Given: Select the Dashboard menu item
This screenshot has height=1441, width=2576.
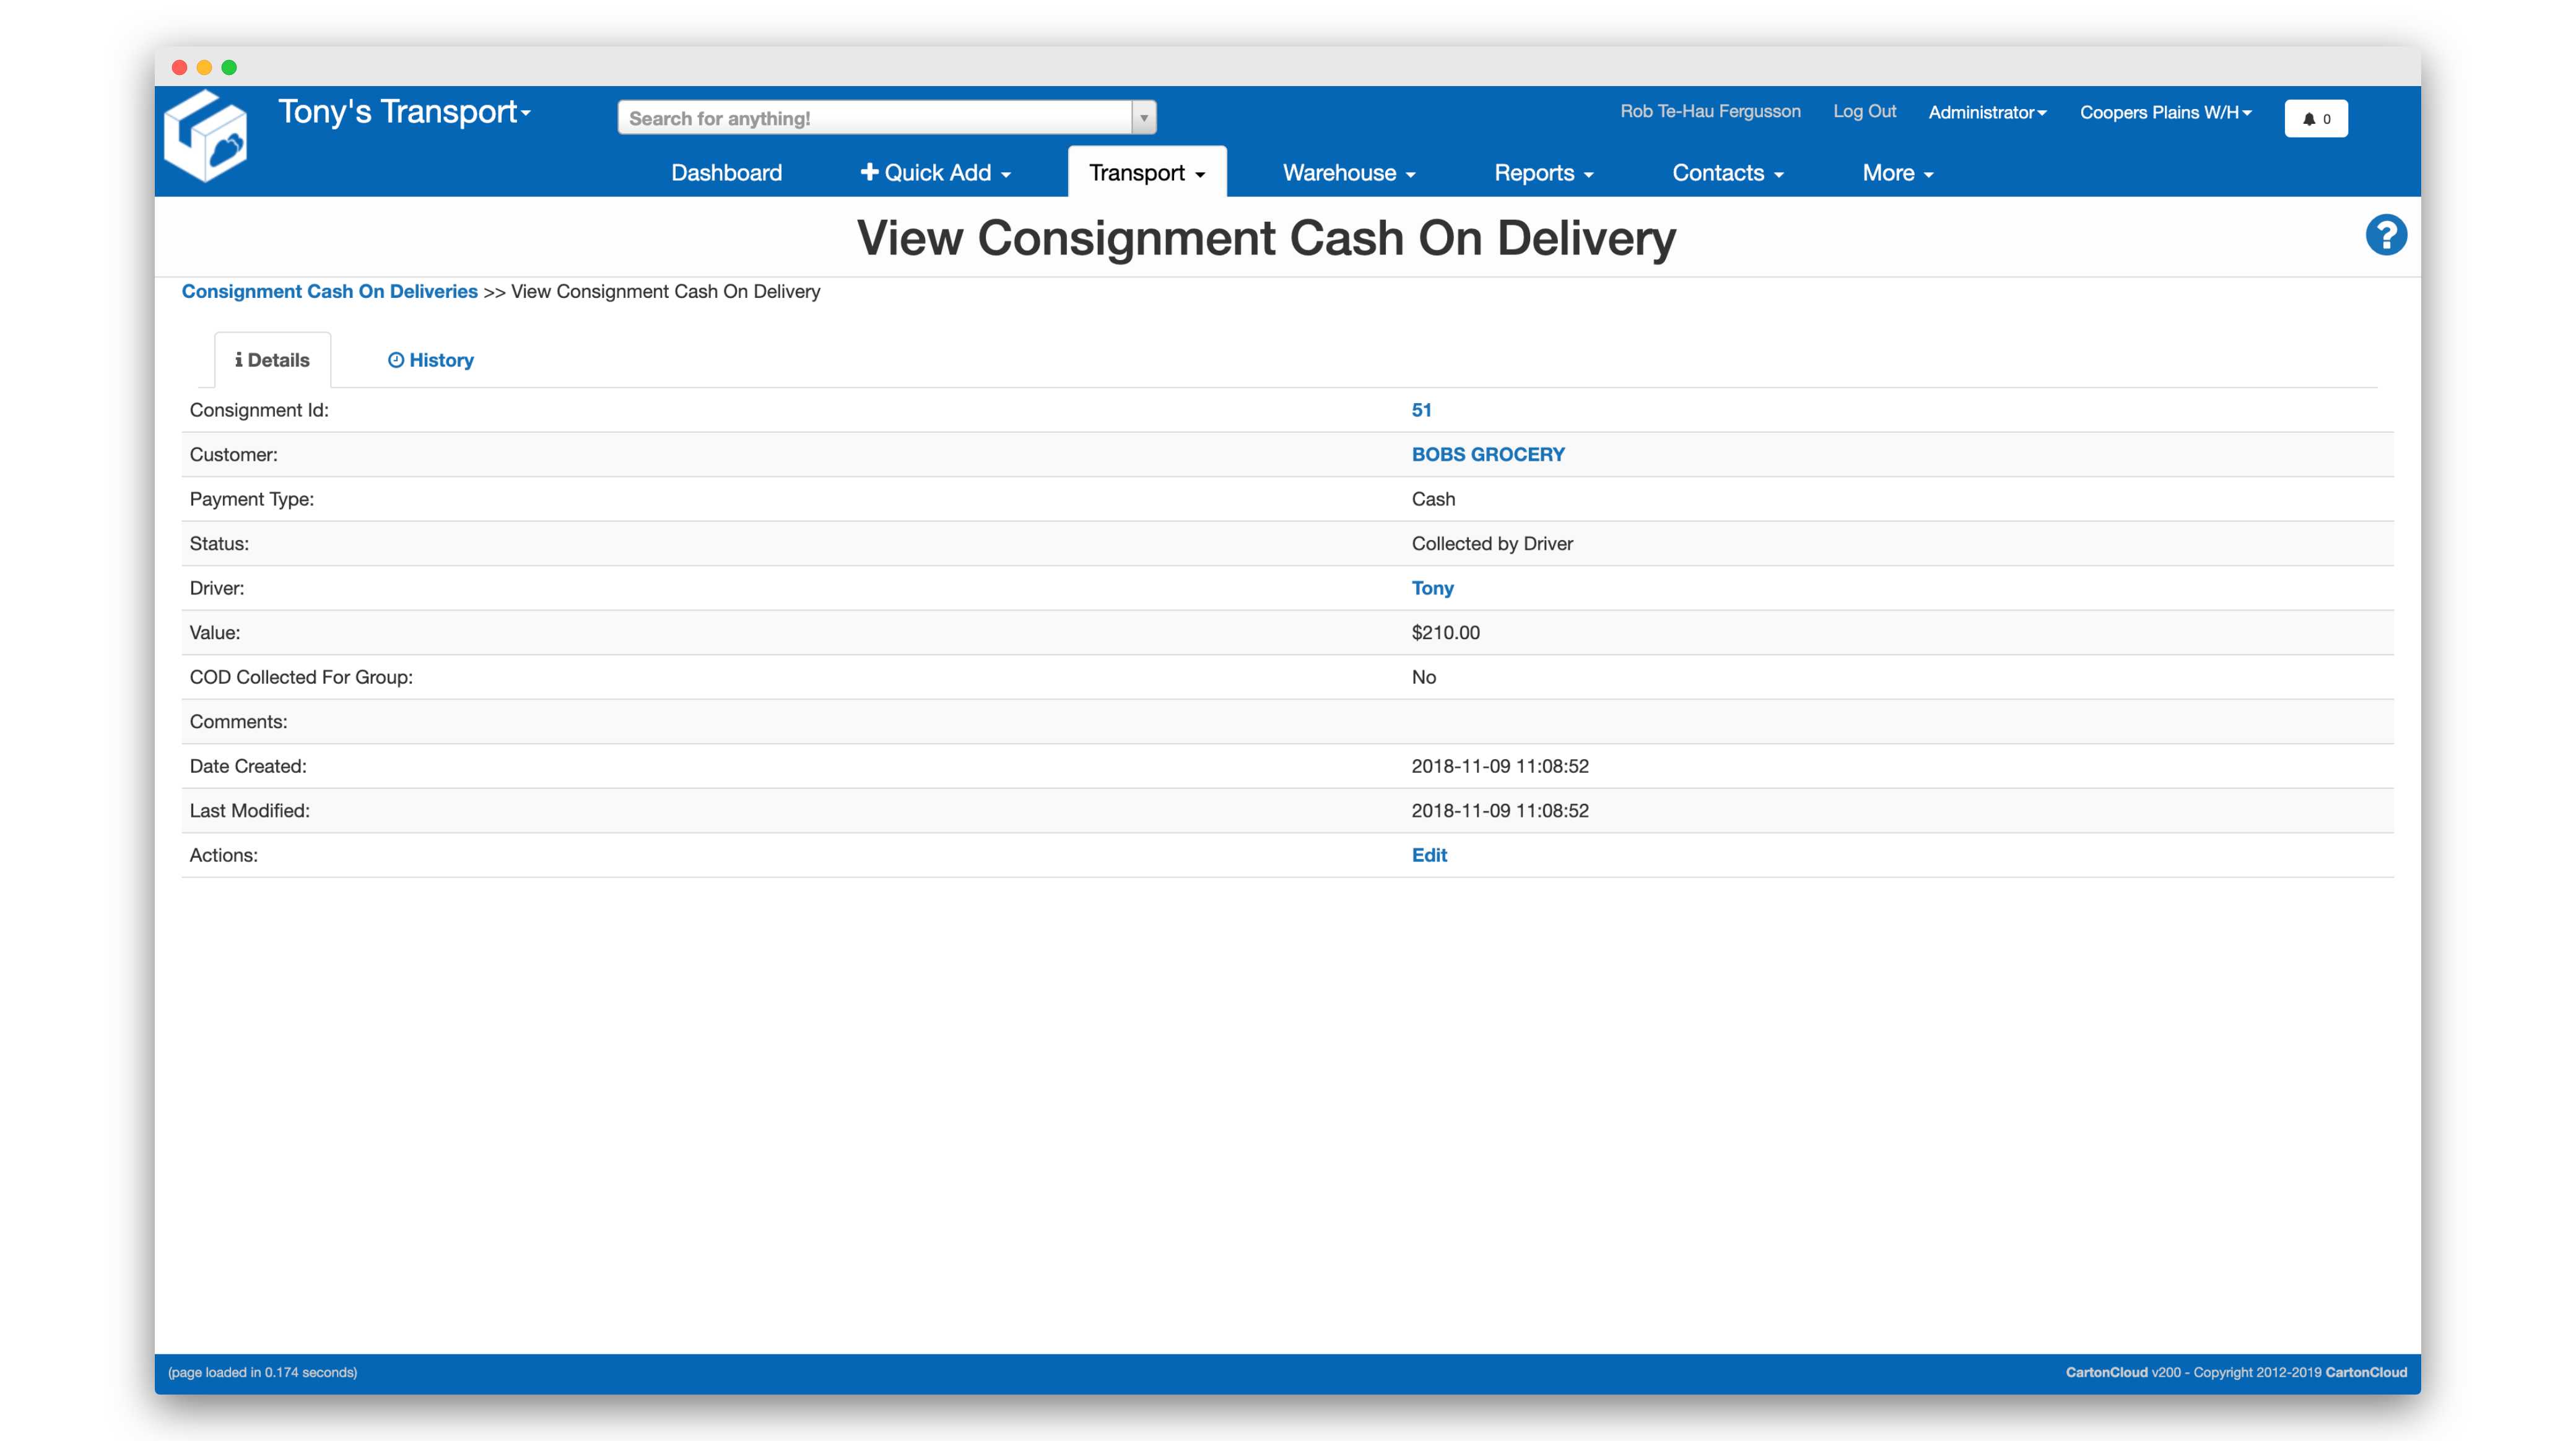Looking at the screenshot, I should click(x=727, y=172).
